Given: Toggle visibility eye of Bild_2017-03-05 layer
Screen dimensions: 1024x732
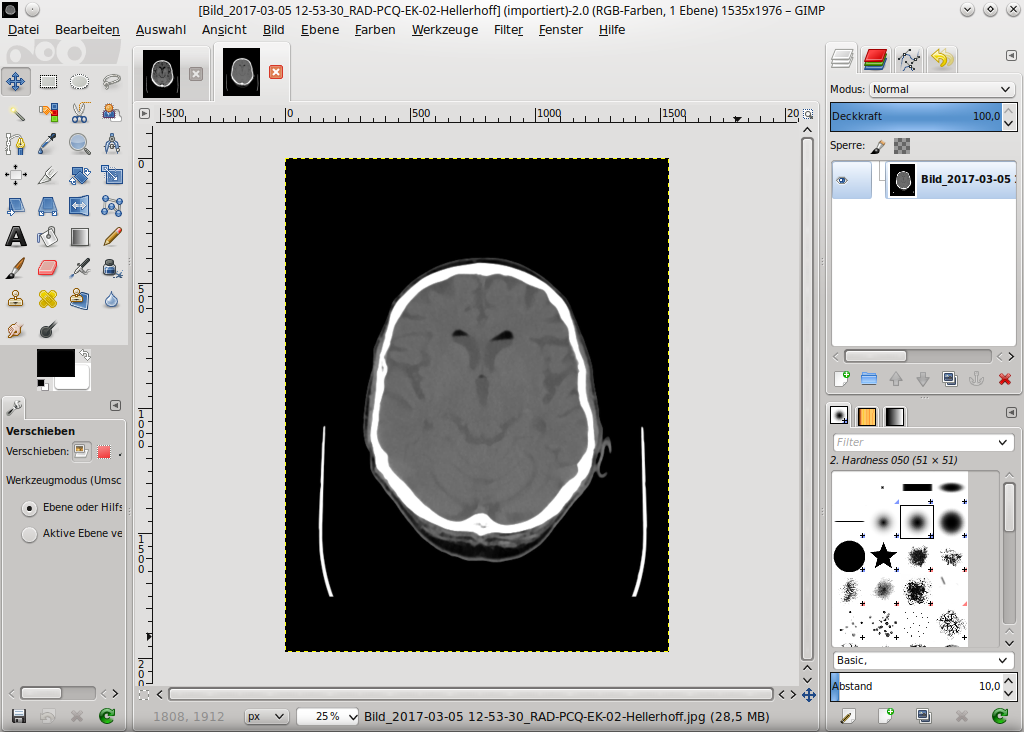Looking at the screenshot, I should pos(842,180).
